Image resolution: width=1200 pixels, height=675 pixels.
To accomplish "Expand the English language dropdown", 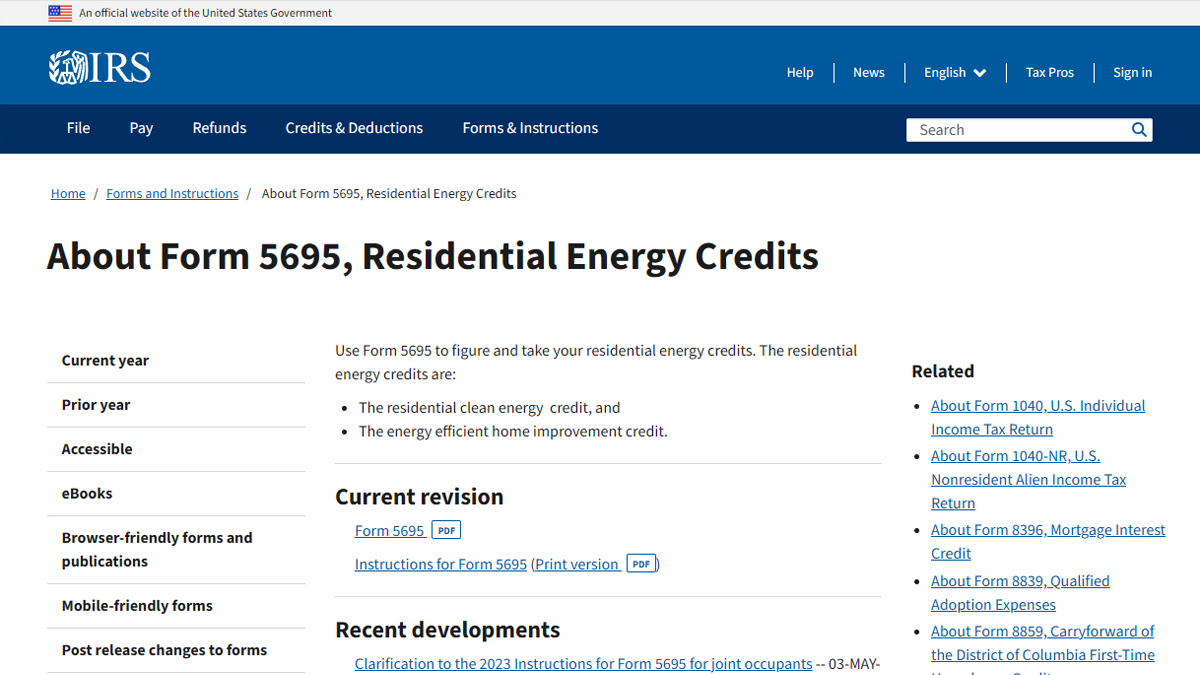I will point(955,72).
